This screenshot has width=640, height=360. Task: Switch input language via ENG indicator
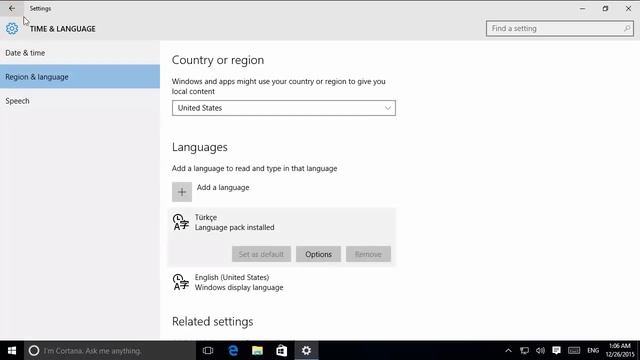pos(593,351)
